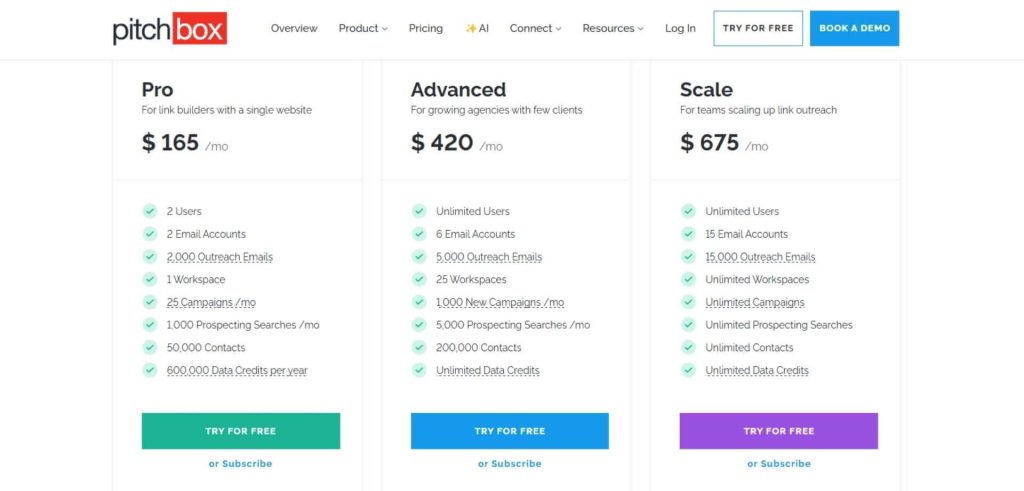Click the Pitchbox logo
This screenshot has width=1024, height=491.
[x=170, y=28]
